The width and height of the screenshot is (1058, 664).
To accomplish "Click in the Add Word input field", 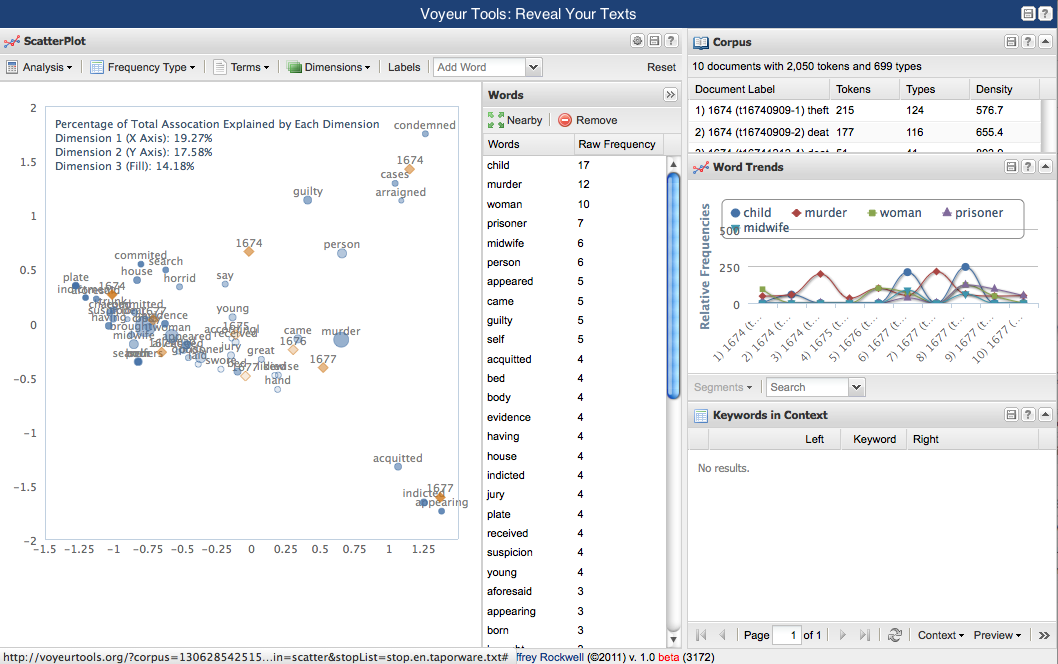I will [479, 67].
